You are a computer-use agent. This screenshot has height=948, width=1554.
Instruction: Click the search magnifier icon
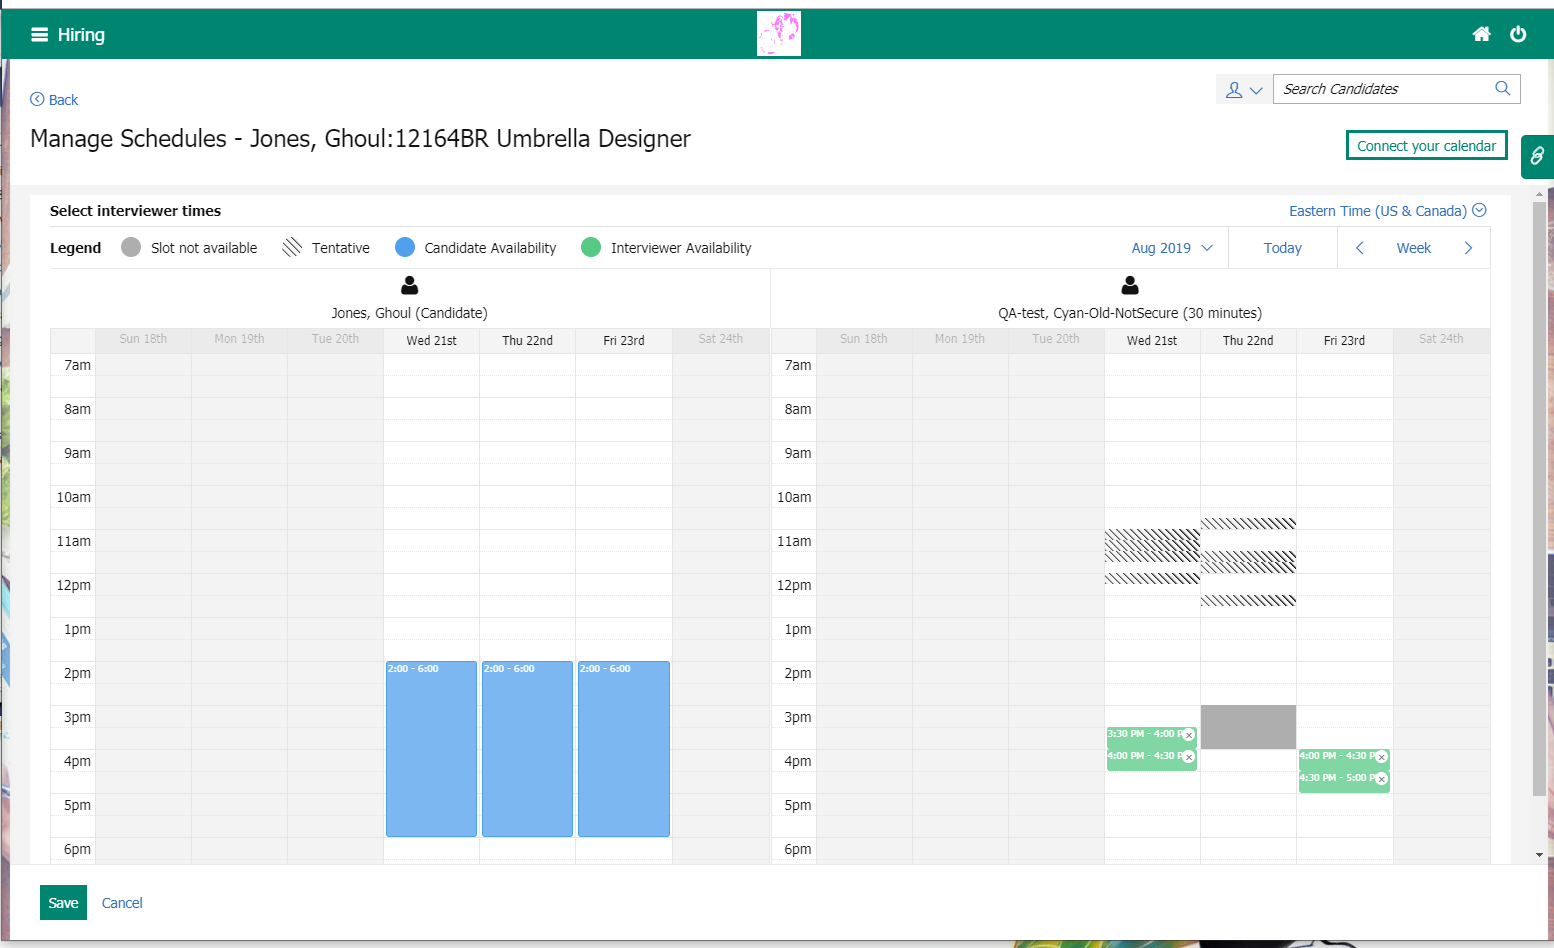1501,89
